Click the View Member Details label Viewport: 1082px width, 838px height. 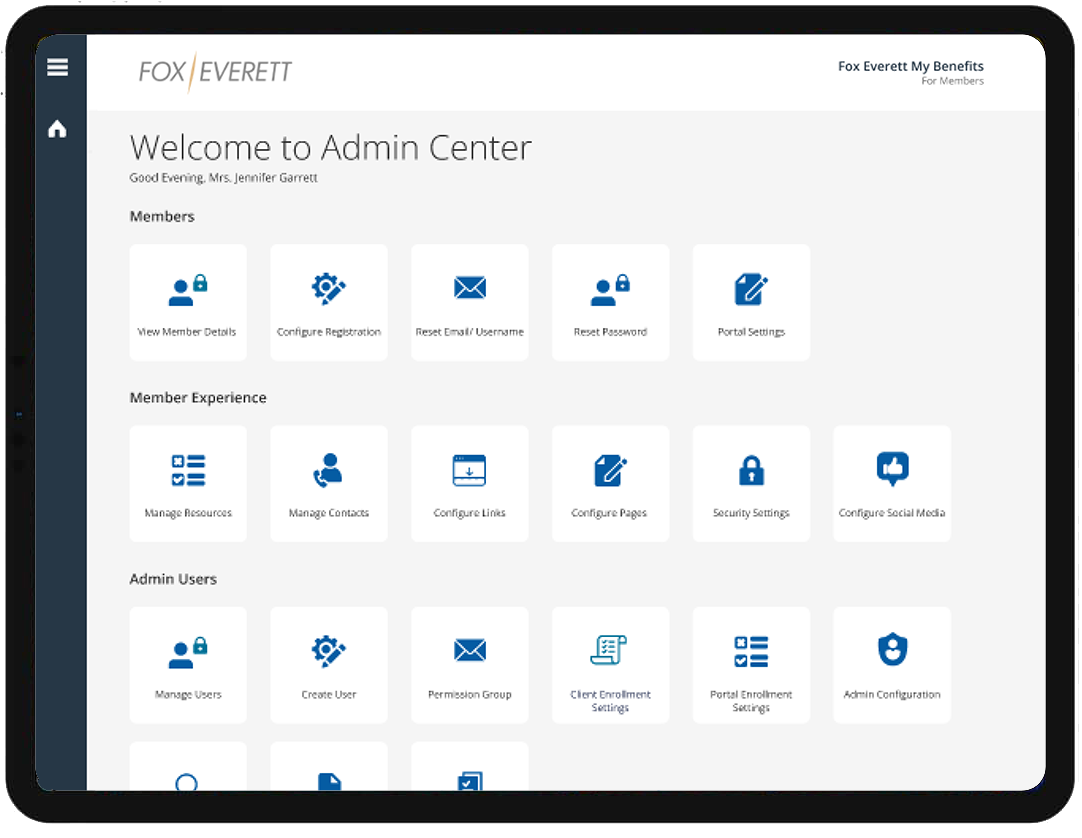[x=187, y=332]
